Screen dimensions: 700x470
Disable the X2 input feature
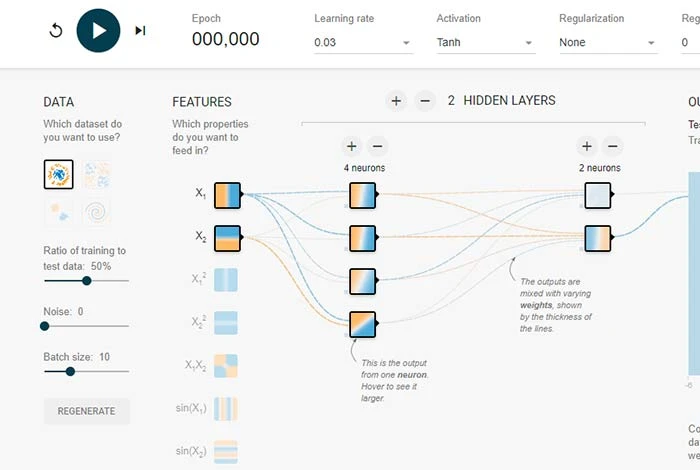pyautogui.click(x=228, y=237)
